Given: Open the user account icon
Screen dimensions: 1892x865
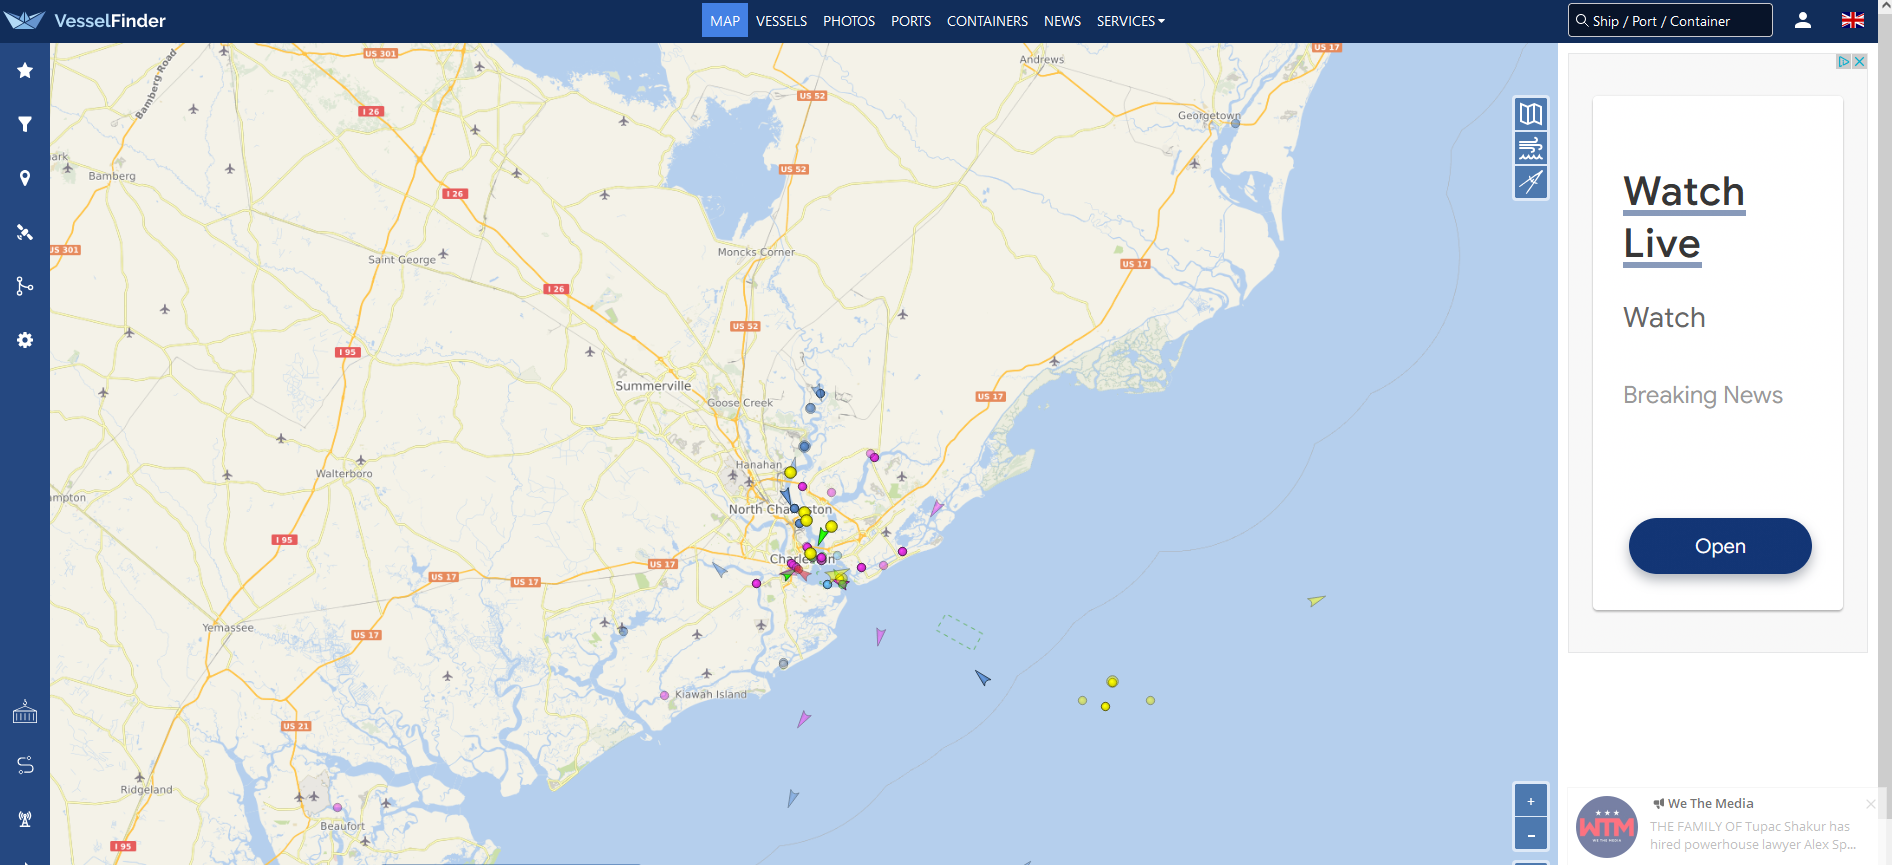Looking at the screenshot, I should tap(1803, 20).
